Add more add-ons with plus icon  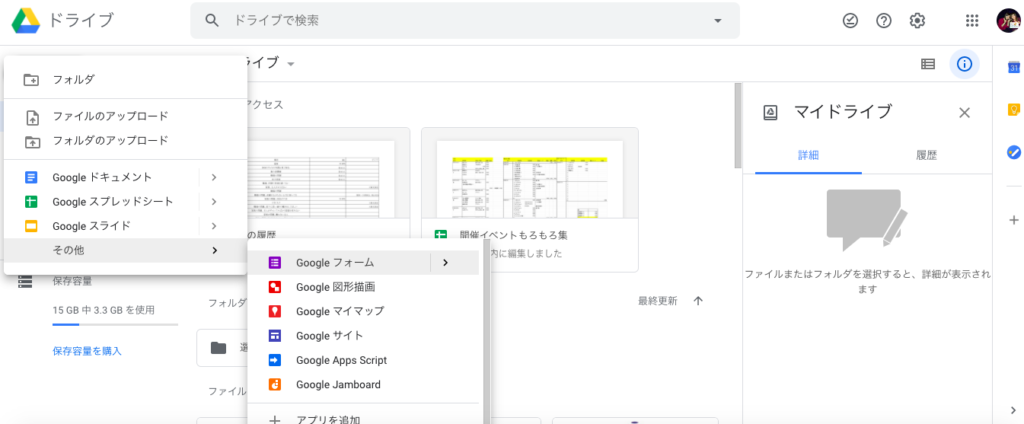click(x=1014, y=220)
